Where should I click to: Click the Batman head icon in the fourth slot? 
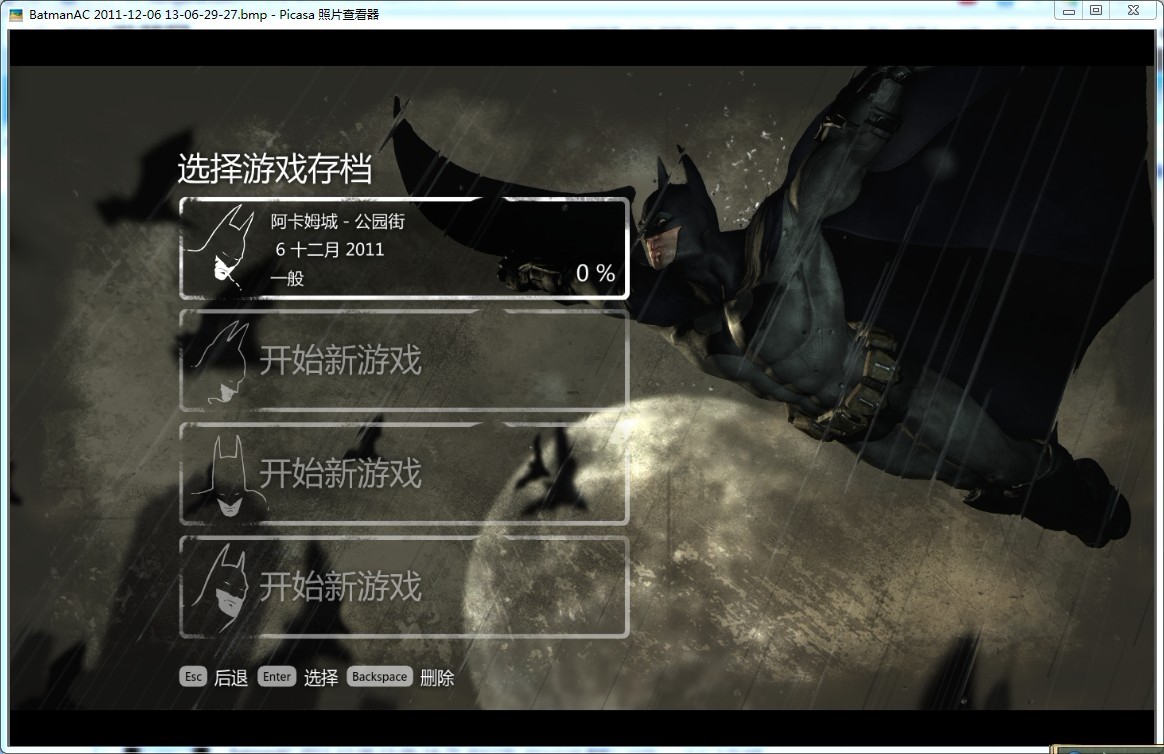tap(221, 589)
